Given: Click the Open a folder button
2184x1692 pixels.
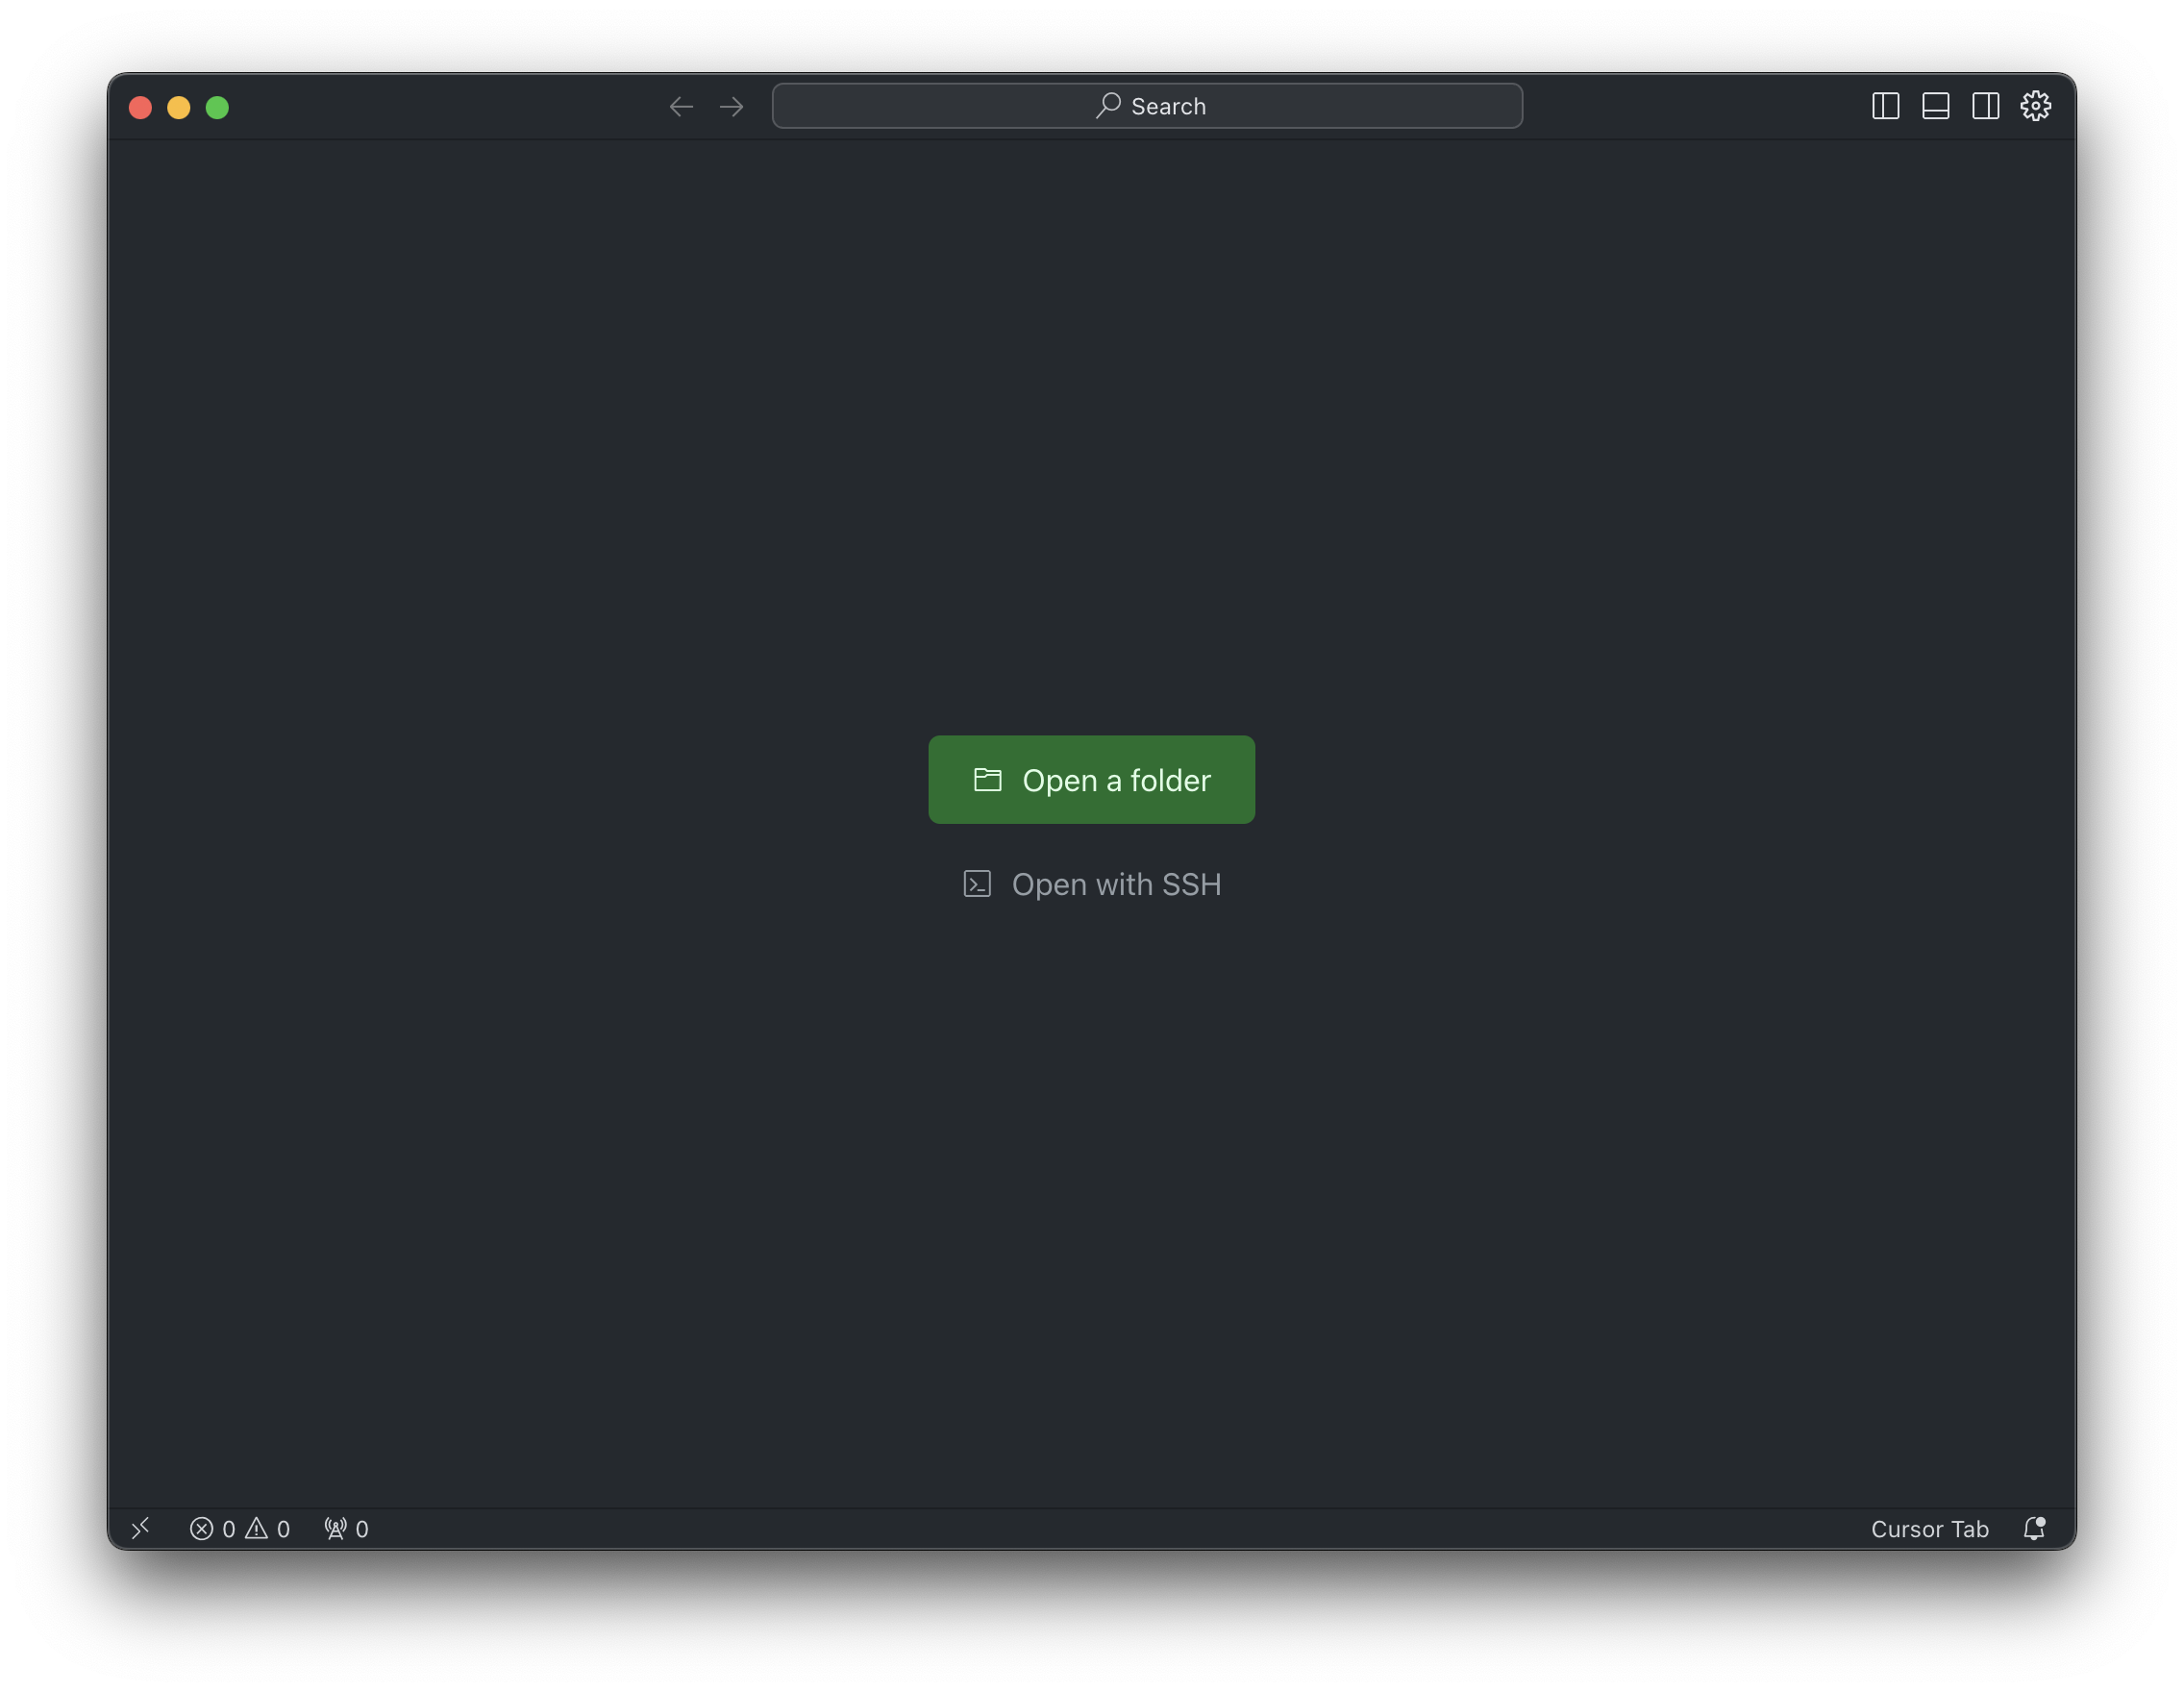Looking at the screenshot, I should pyautogui.click(x=1091, y=780).
